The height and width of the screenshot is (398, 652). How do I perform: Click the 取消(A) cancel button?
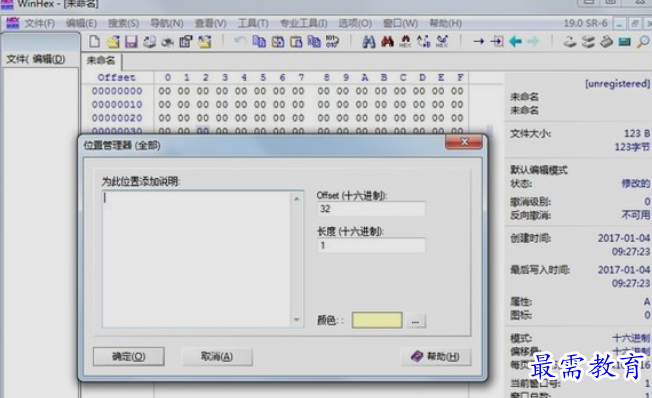click(x=217, y=356)
